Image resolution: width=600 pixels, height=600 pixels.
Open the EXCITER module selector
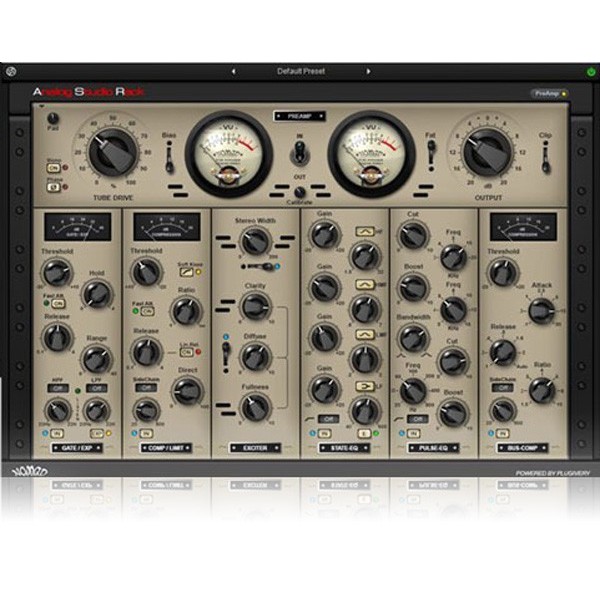[x=255, y=448]
